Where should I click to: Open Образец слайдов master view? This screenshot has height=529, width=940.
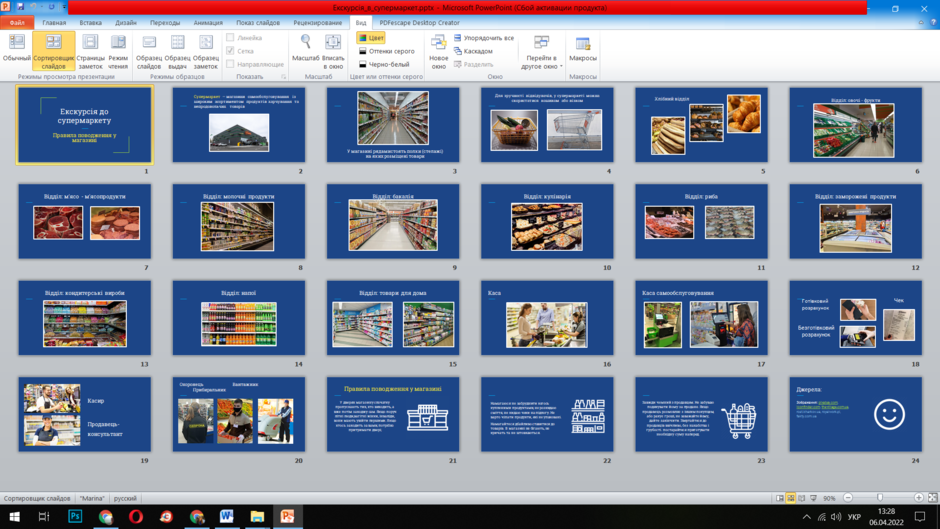point(149,51)
